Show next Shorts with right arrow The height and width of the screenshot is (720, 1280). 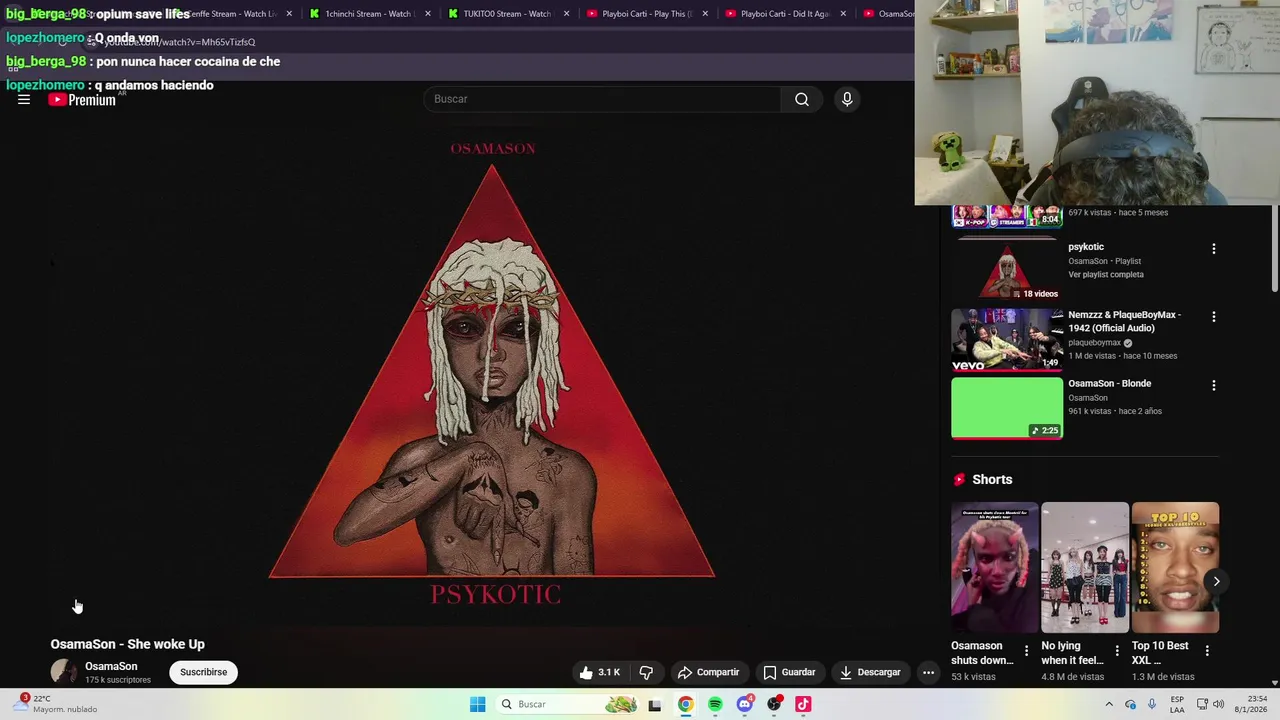point(1216,581)
